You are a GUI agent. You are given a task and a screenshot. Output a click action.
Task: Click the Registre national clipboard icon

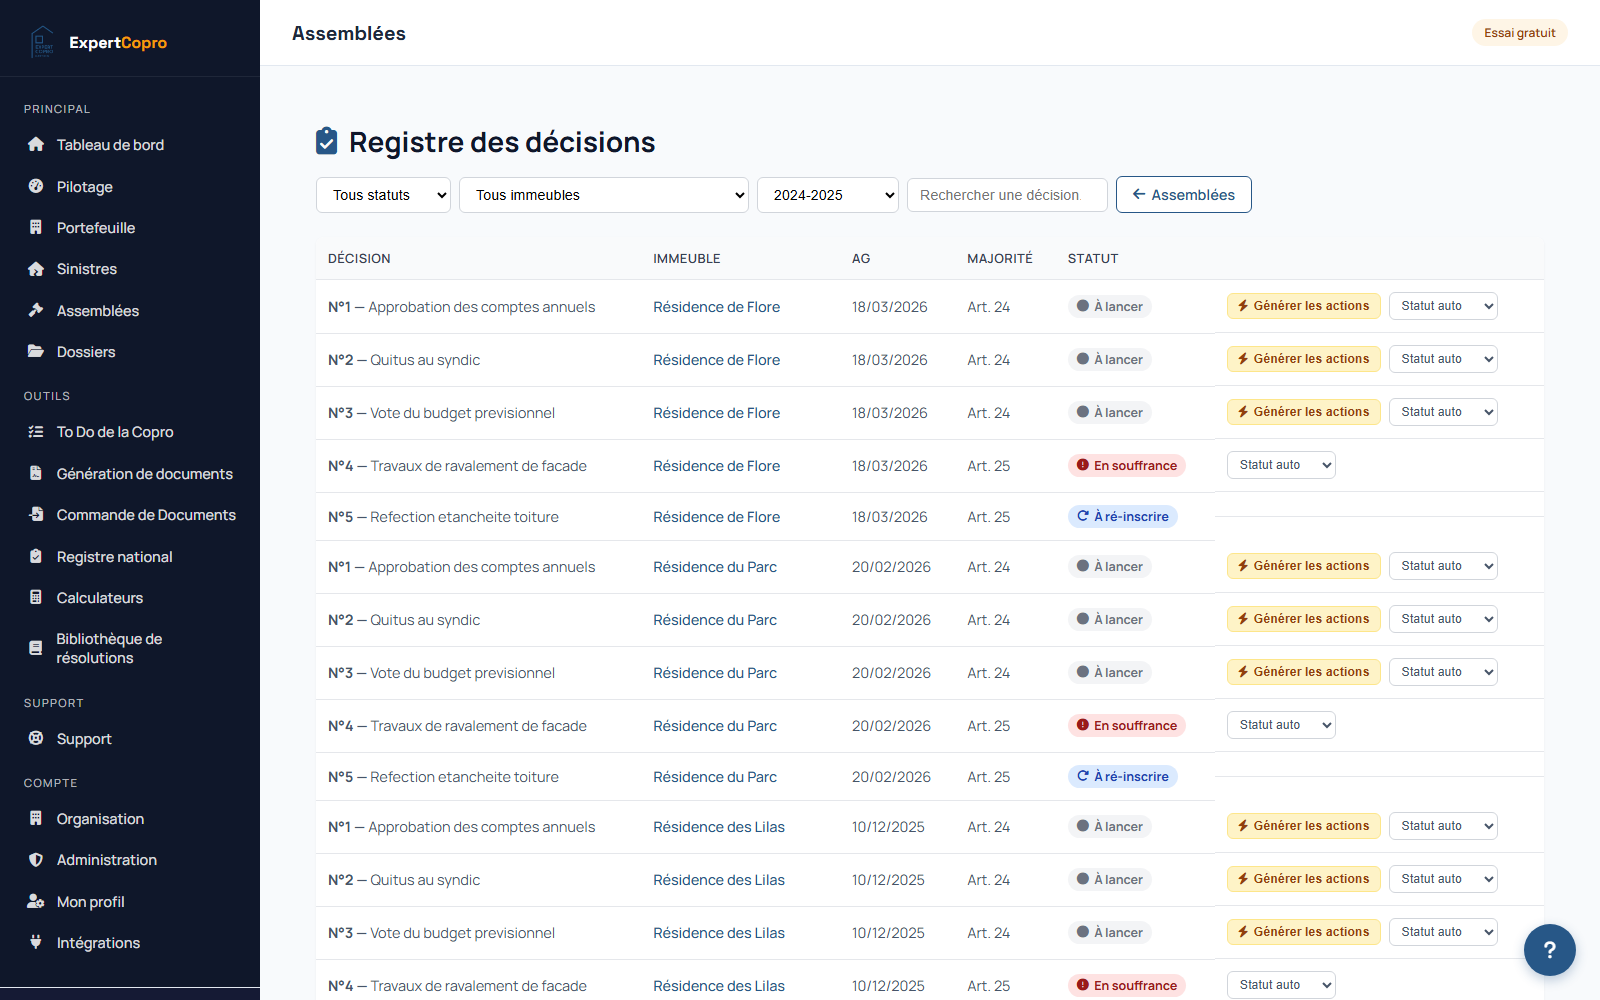(x=36, y=556)
